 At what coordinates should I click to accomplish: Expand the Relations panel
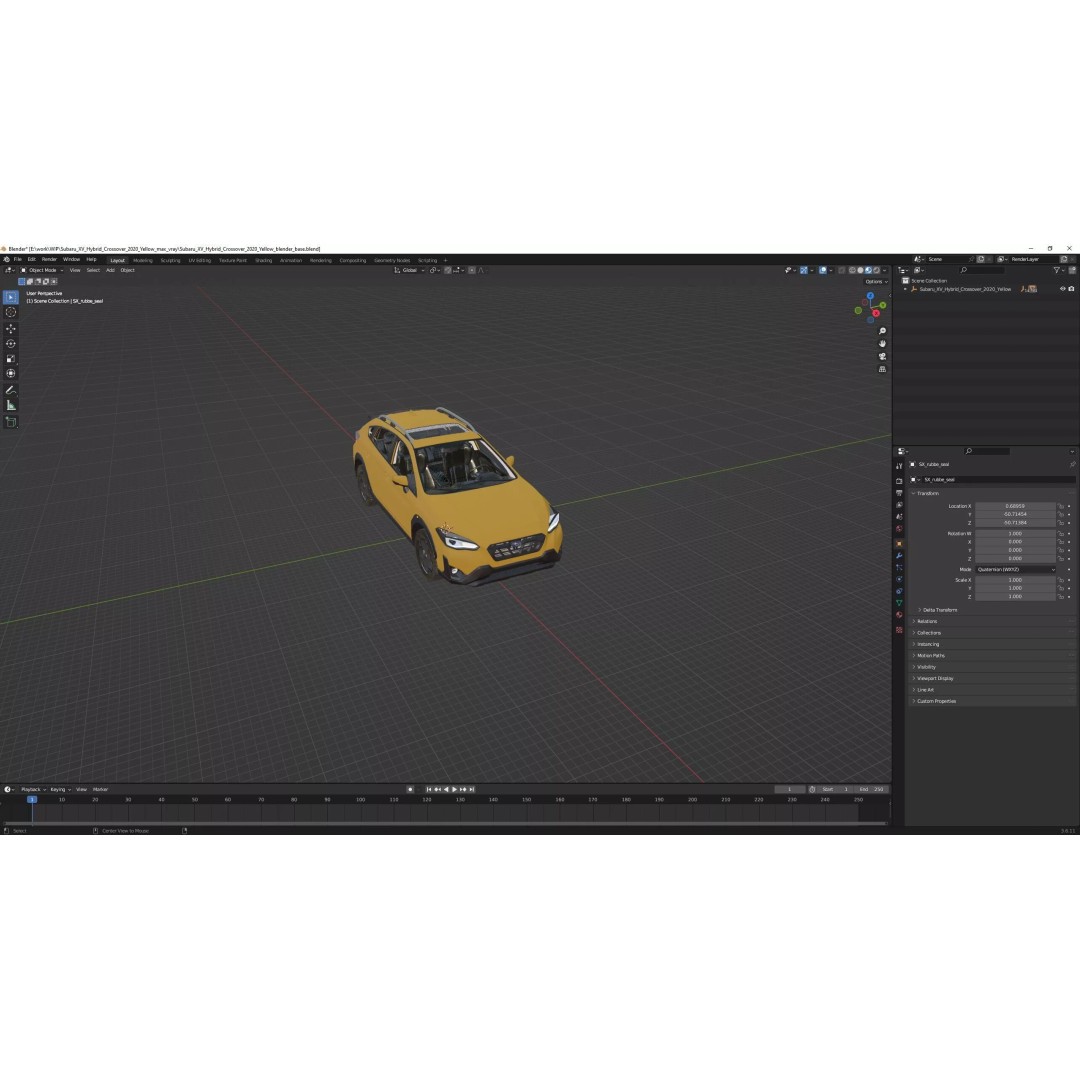pos(926,621)
